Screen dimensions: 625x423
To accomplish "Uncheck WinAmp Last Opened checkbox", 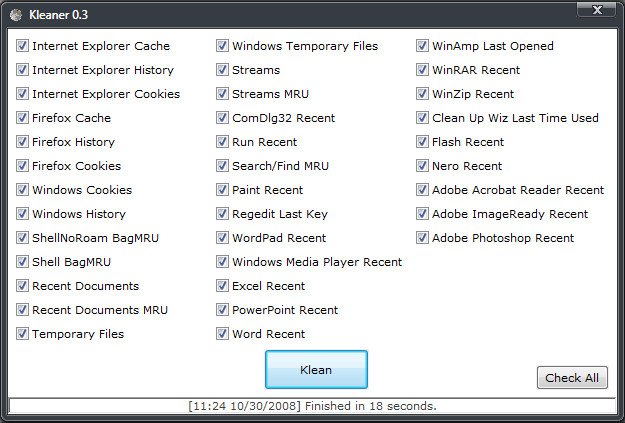I will point(423,45).
